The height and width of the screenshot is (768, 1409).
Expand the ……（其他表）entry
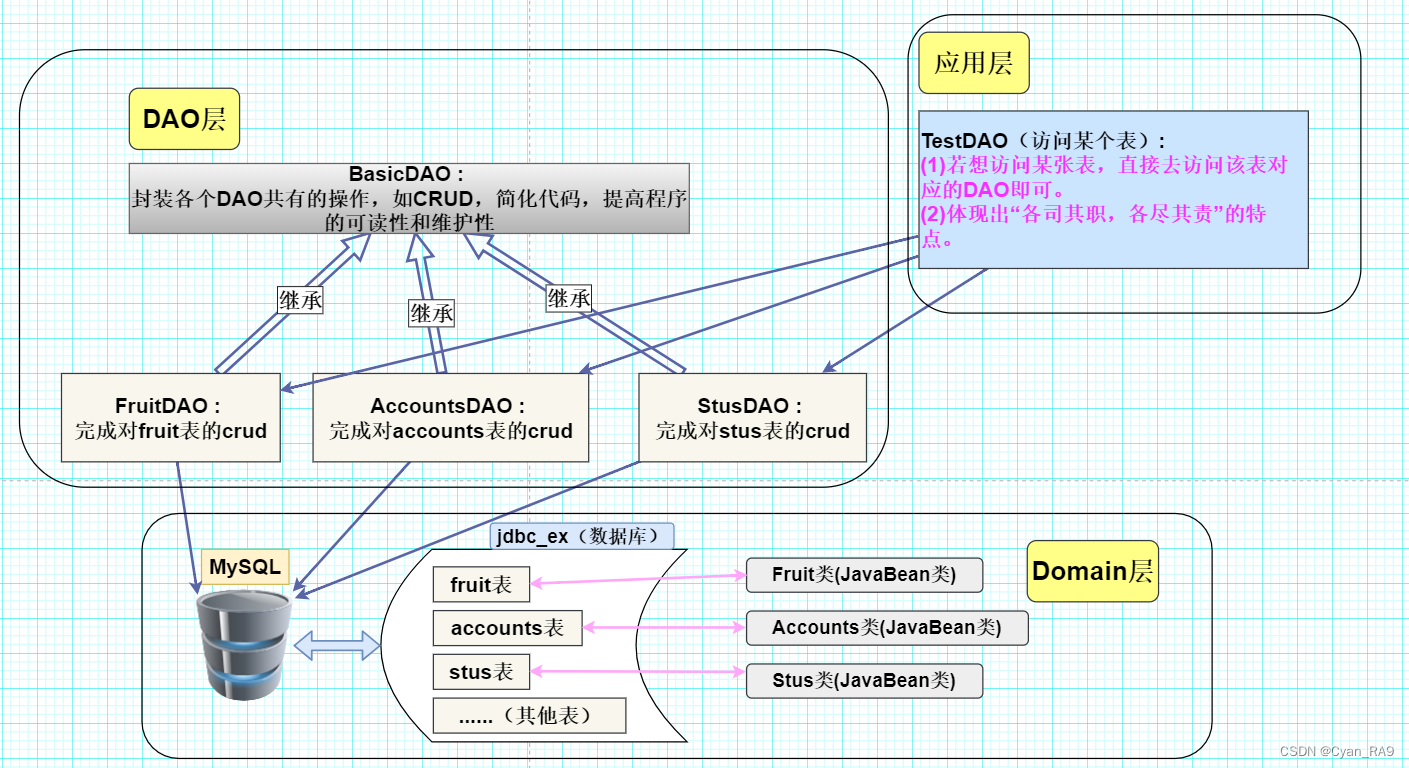tap(529, 715)
